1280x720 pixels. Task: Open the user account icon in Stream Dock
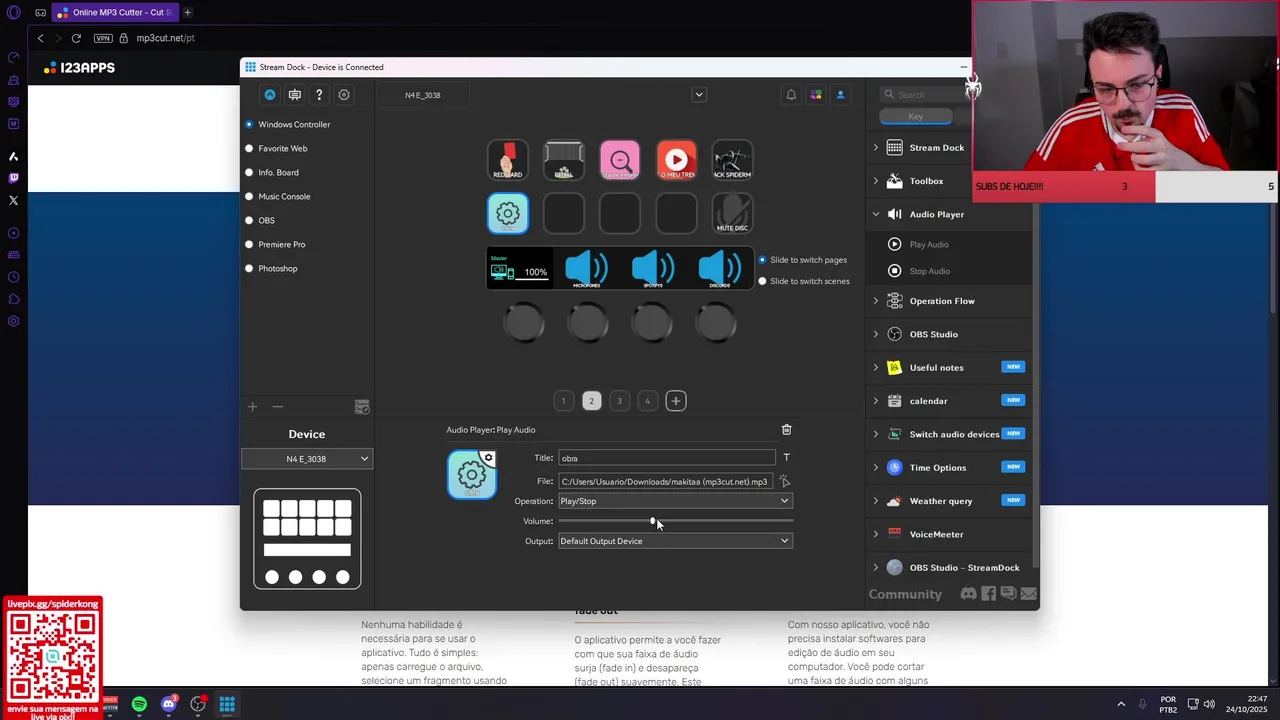coord(840,95)
